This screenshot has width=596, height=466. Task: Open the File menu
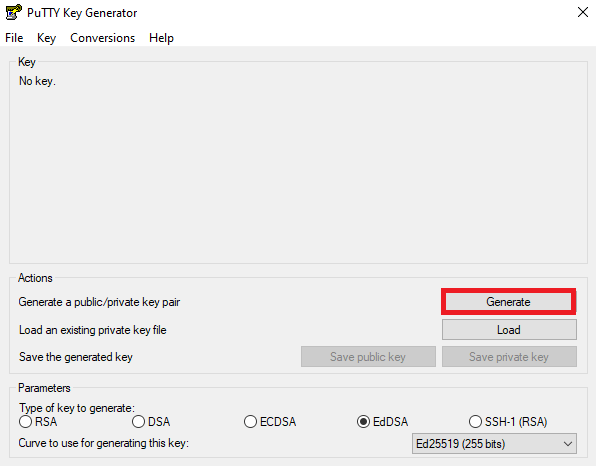[x=14, y=38]
